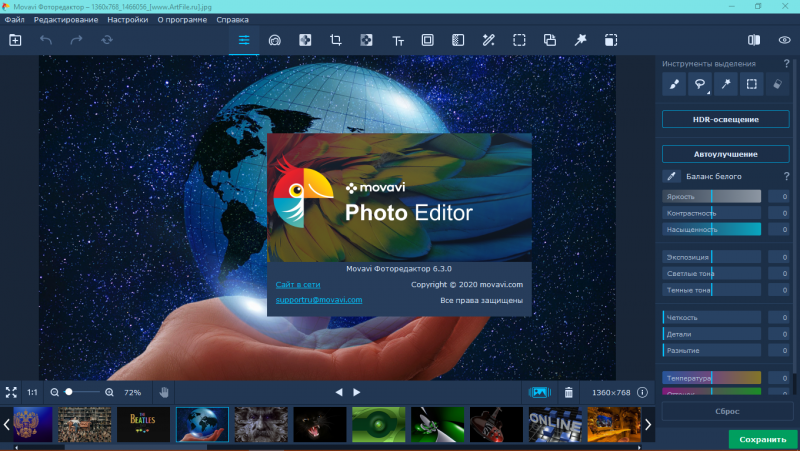Select the Crop tool in top toolbar
800x451 pixels.
(336, 40)
